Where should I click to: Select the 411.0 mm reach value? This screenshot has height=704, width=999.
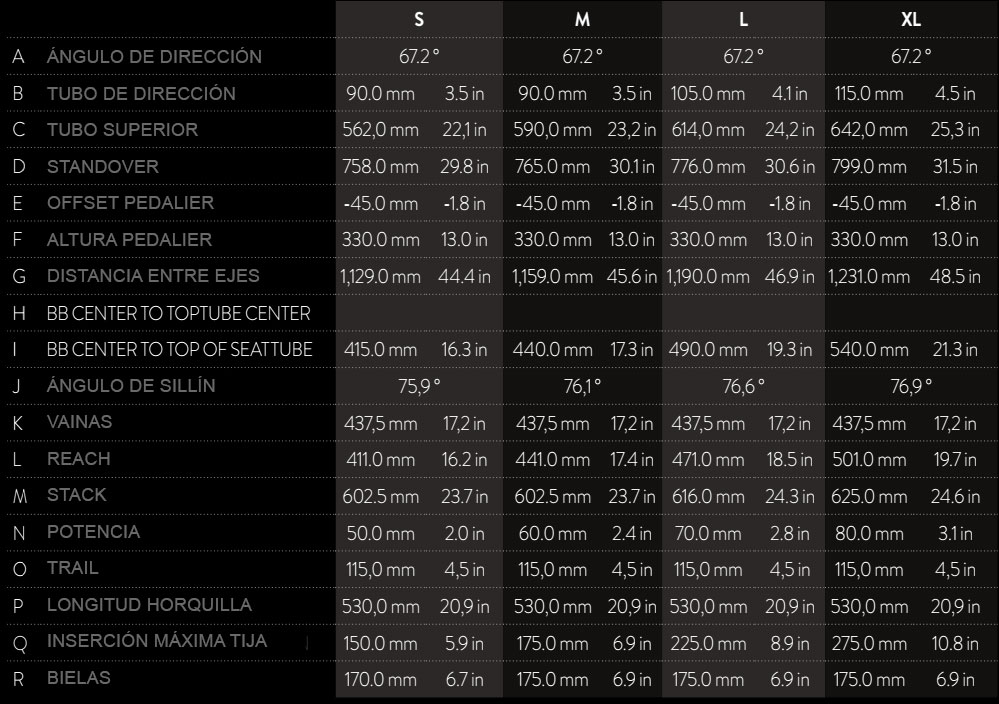tap(380, 460)
